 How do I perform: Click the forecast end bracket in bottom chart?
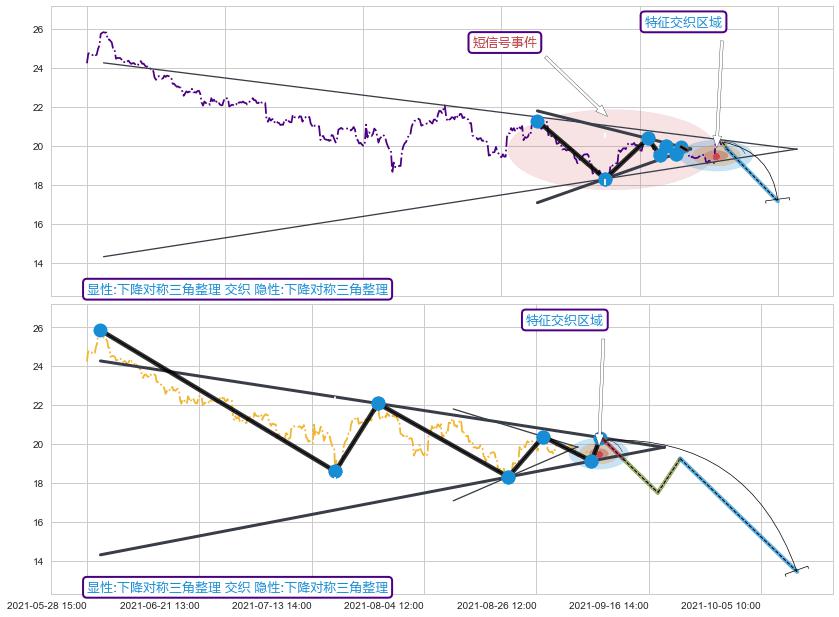[797, 570]
